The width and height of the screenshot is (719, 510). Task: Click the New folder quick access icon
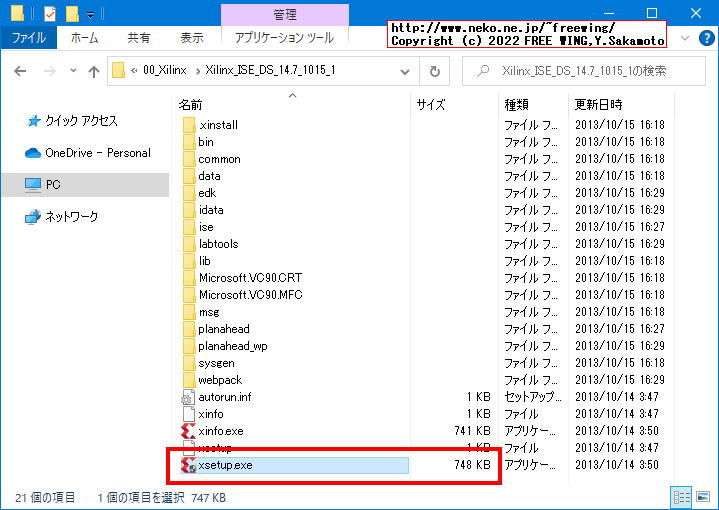(x=72, y=14)
